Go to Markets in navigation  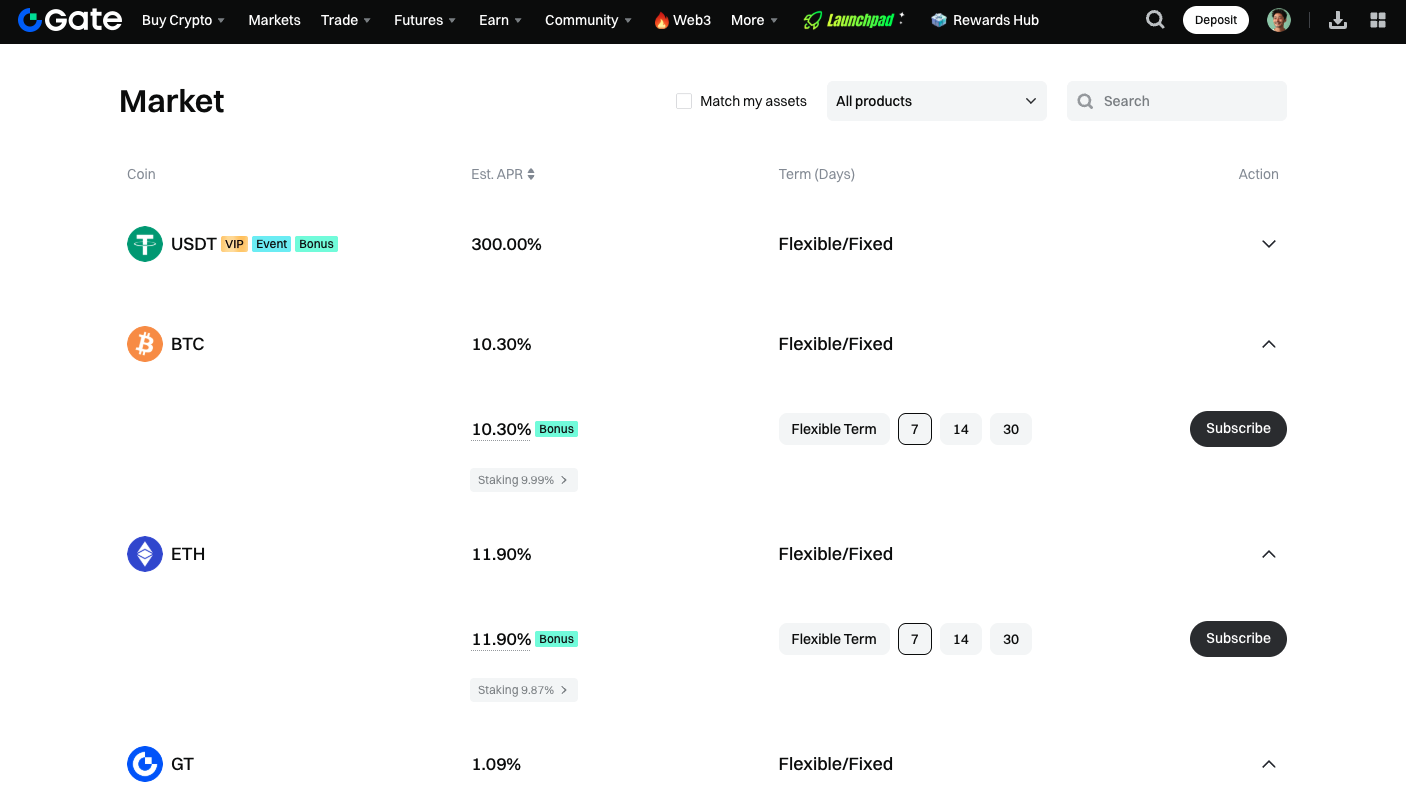click(274, 20)
